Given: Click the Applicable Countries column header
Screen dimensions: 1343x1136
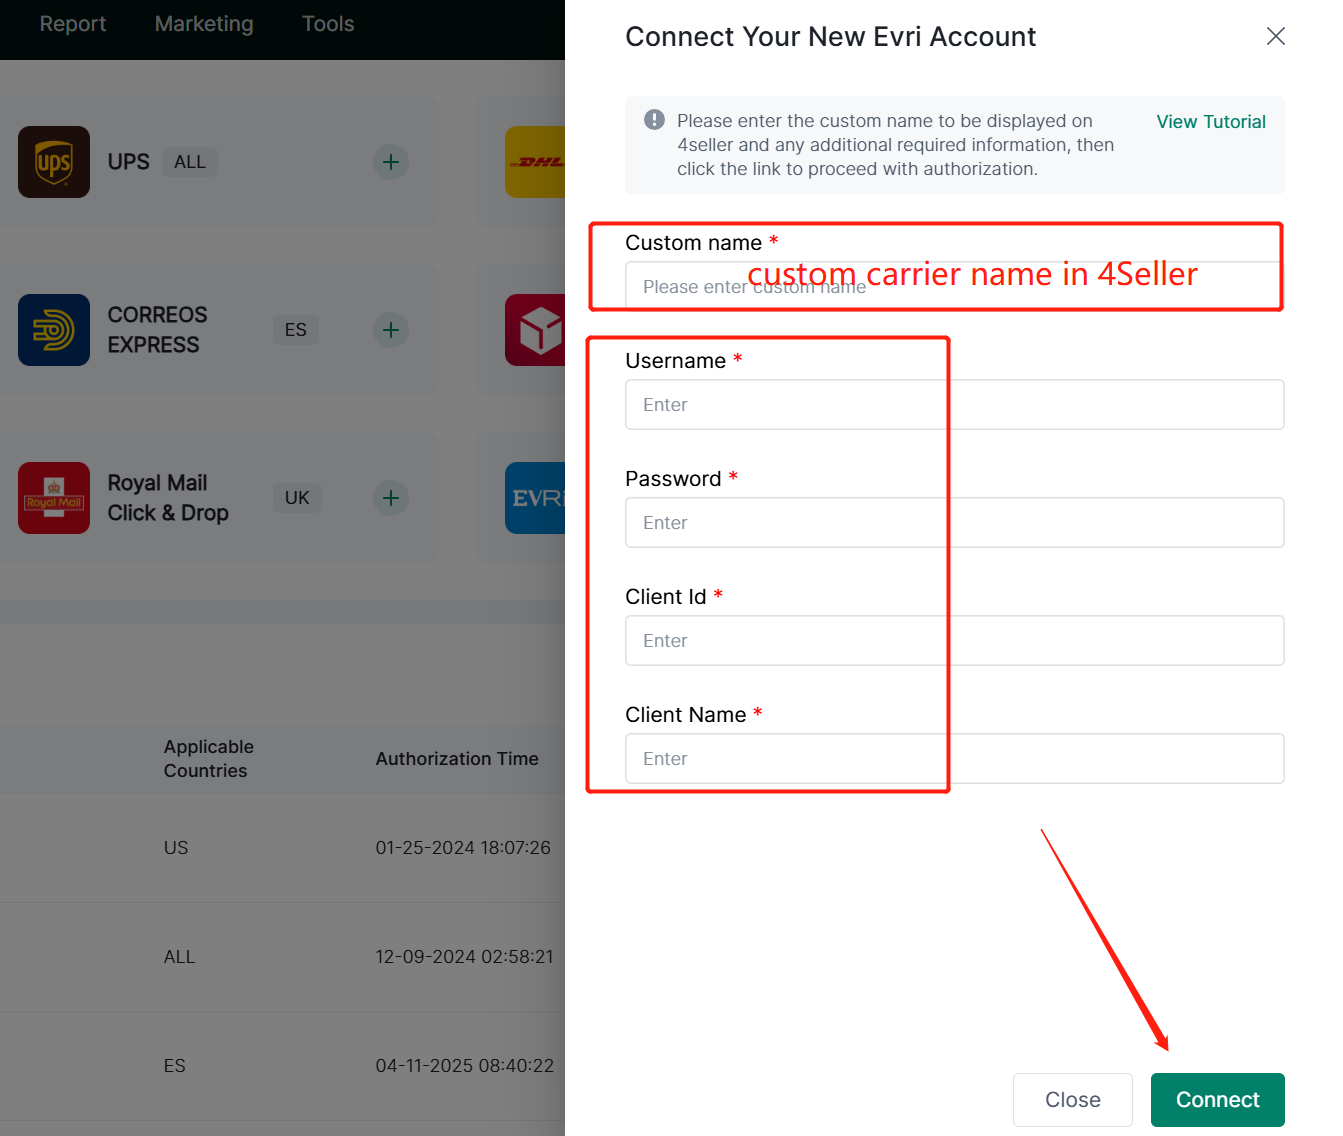Looking at the screenshot, I should point(209,759).
